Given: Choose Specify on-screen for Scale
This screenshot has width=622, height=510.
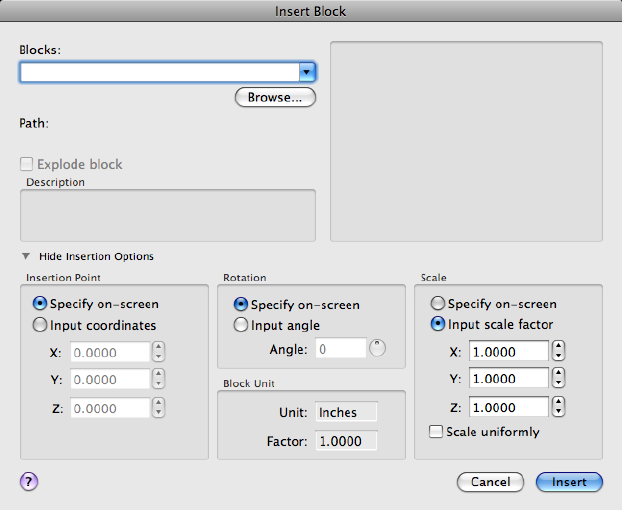Looking at the screenshot, I should pyautogui.click(x=437, y=304).
